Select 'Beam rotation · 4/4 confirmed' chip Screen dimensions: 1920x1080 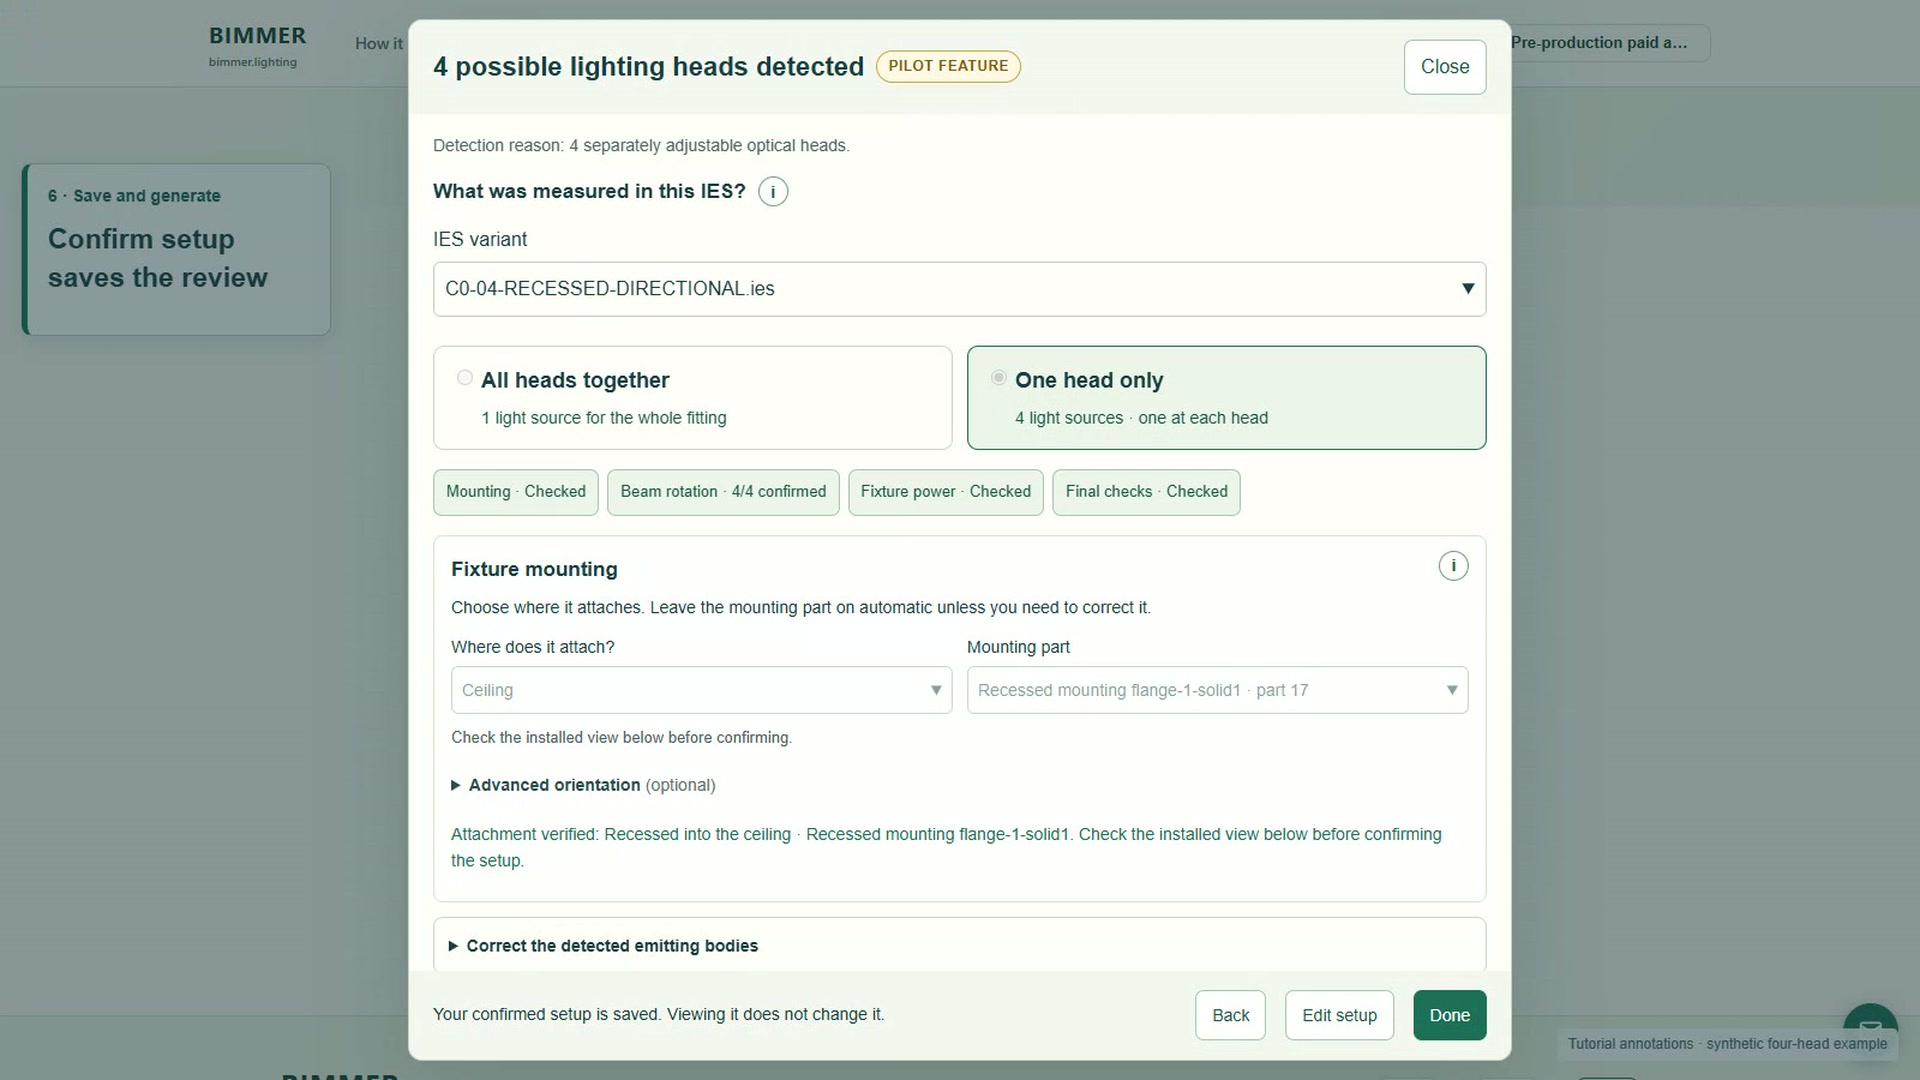point(723,492)
